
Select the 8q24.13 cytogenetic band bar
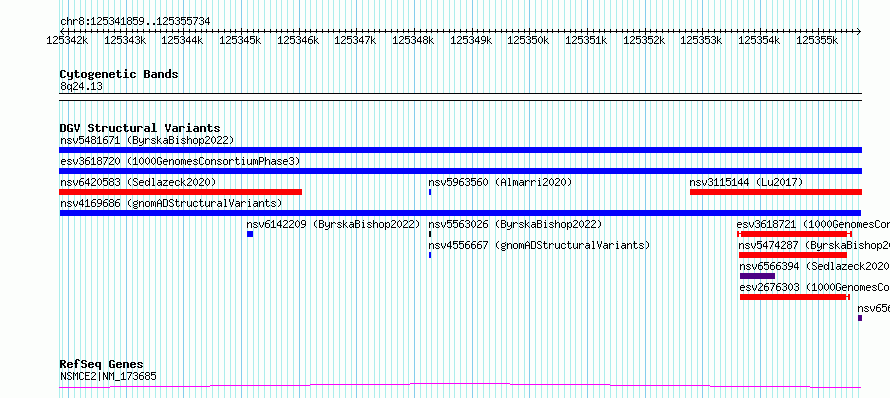click(460, 97)
